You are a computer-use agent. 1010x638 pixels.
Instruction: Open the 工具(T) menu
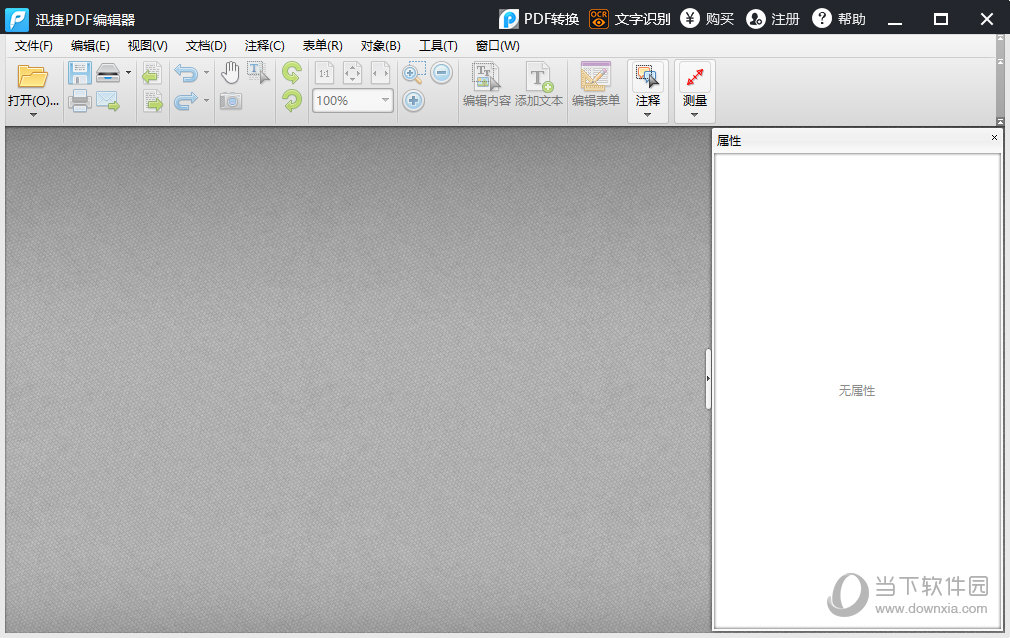click(438, 46)
